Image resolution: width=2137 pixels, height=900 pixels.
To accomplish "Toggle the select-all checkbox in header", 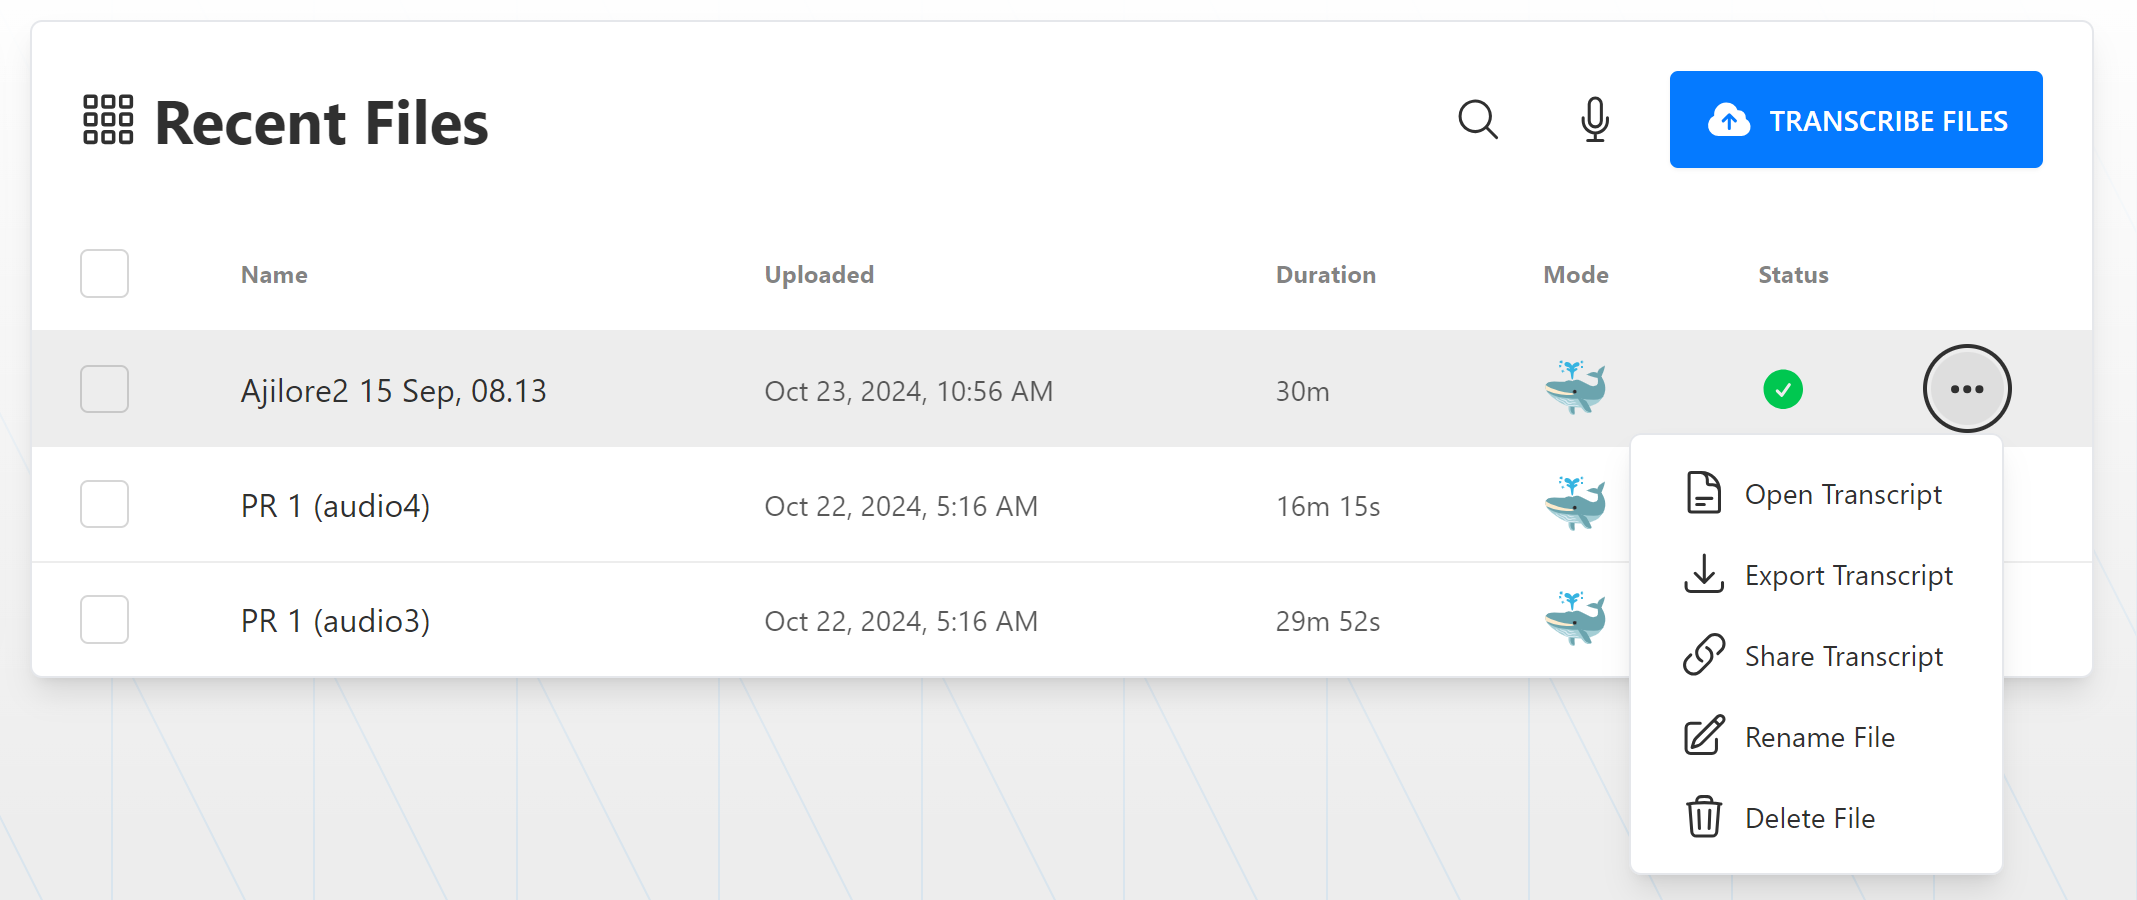I will (x=104, y=274).
